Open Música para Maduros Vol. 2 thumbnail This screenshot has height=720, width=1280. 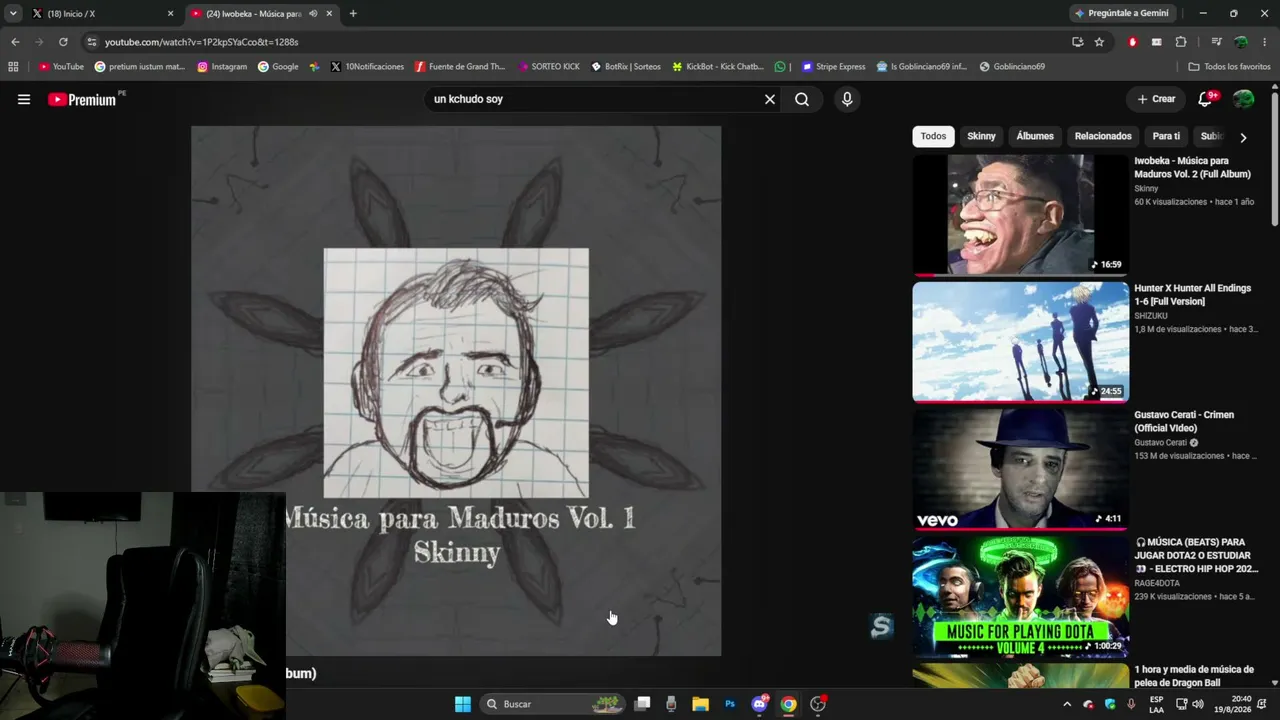point(1020,214)
